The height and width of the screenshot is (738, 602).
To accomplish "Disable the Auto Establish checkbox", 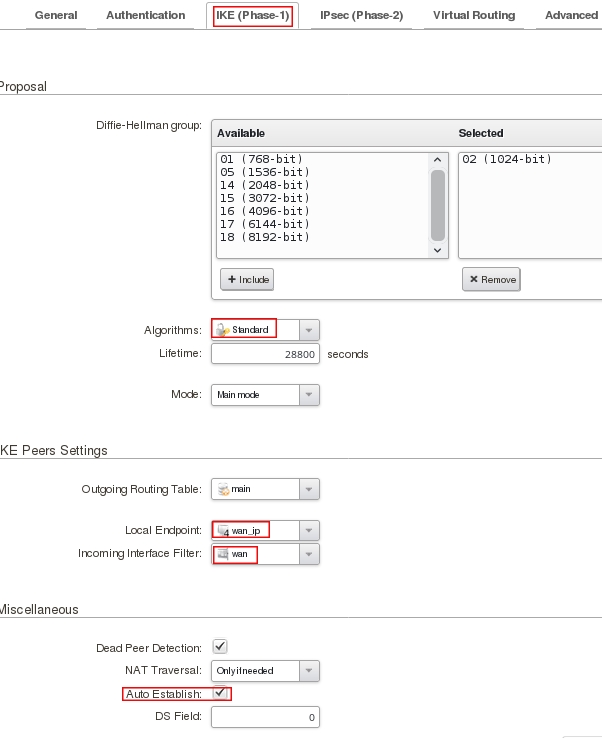I will [x=220, y=693].
